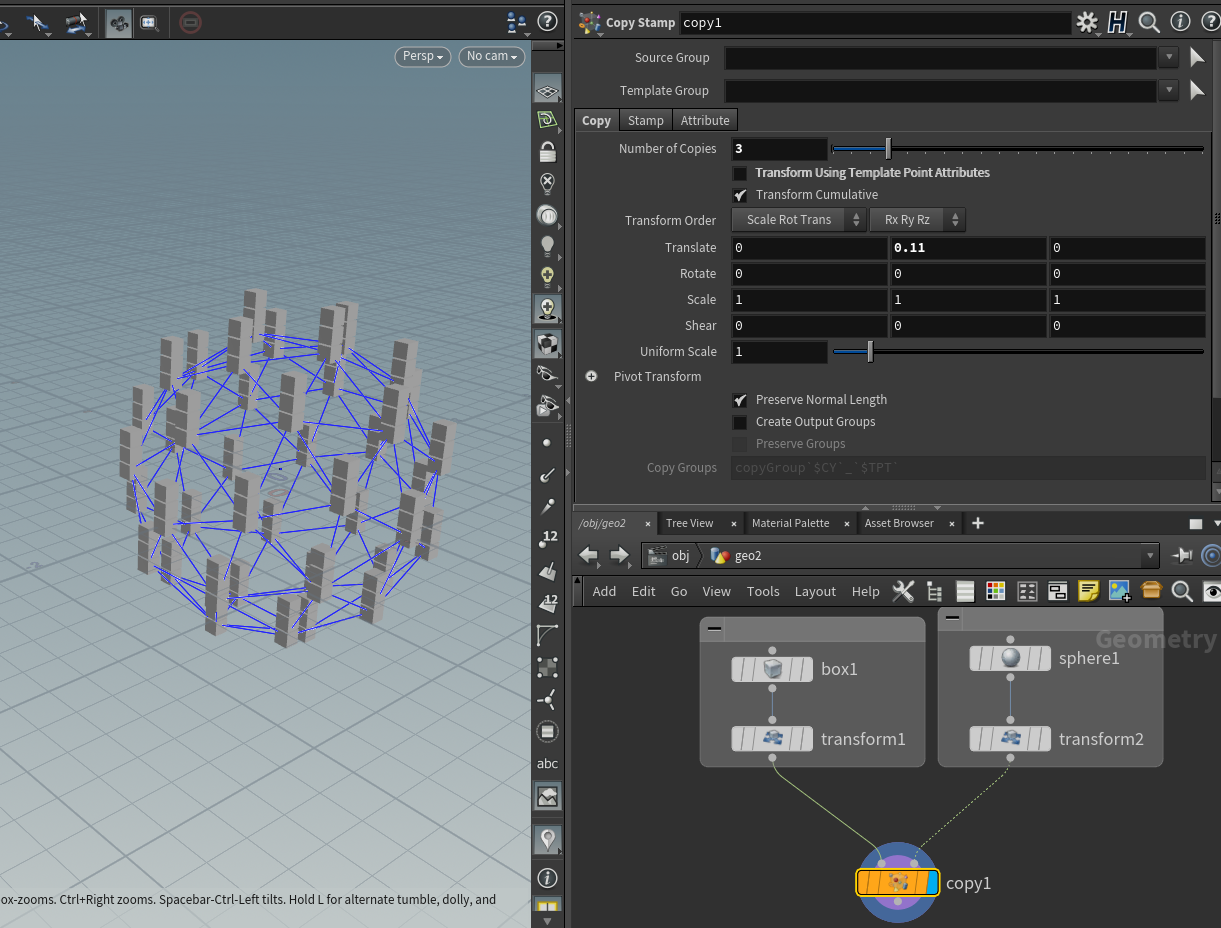Image resolution: width=1221 pixels, height=928 pixels.
Task: Open the Persp viewport dropdown
Action: pyautogui.click(x=422, y=56)
